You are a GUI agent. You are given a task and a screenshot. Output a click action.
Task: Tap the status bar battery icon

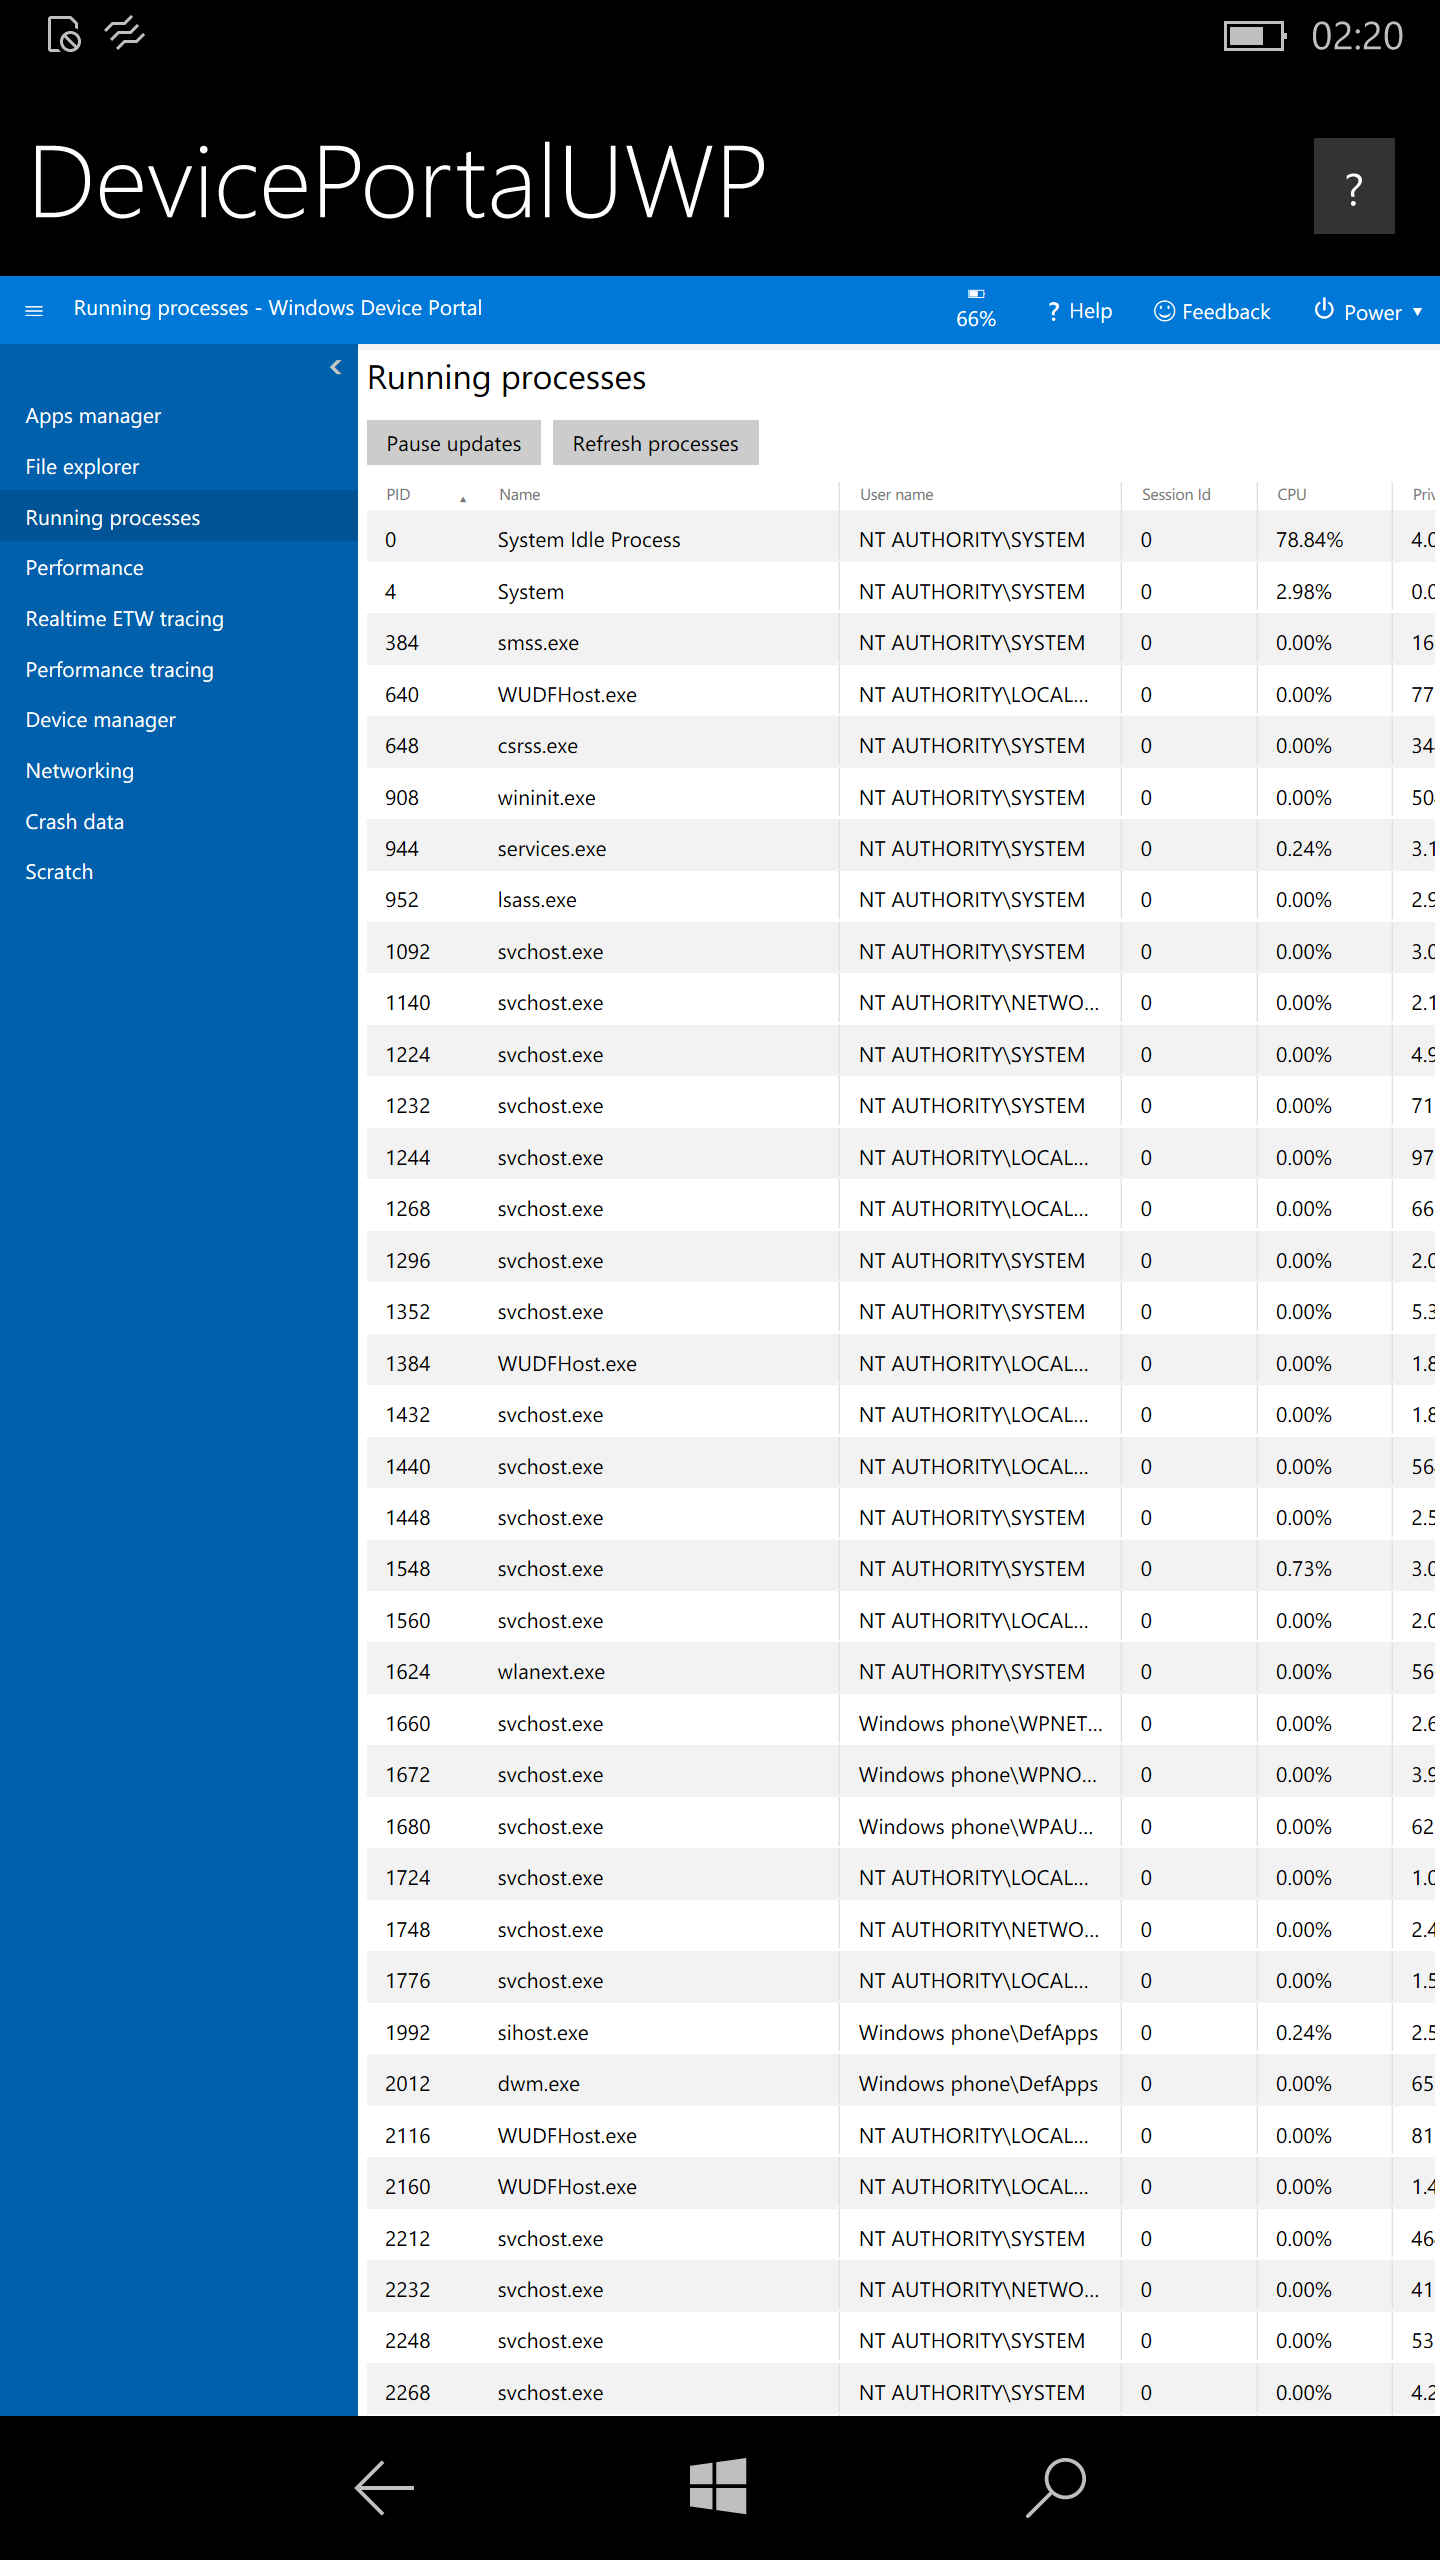pyautogui.click(x=1254, y=36)
